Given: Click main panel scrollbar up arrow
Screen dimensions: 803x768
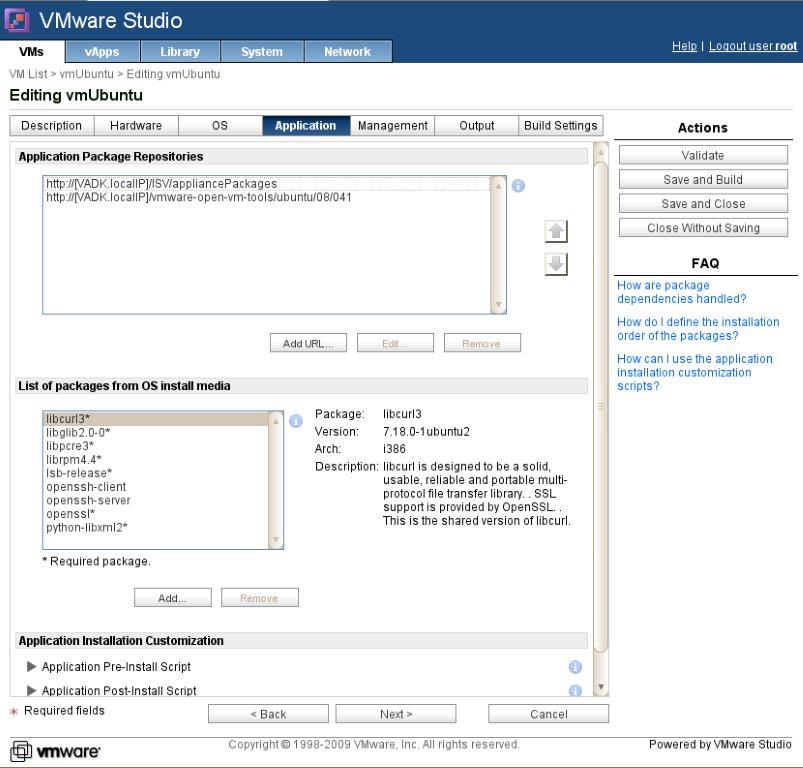Looking at the screenshot, I should [601, 152].
